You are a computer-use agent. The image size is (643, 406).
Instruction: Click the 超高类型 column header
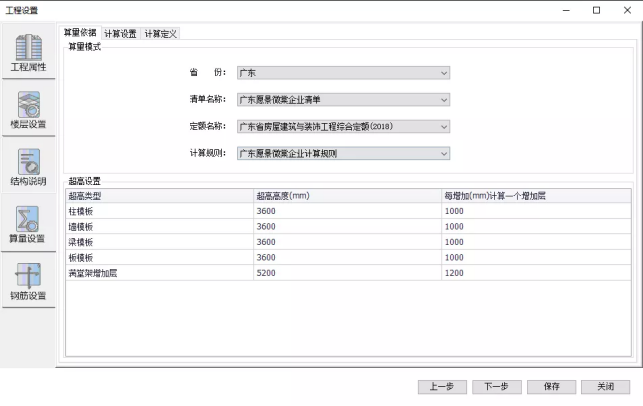[x=158, y=196]
